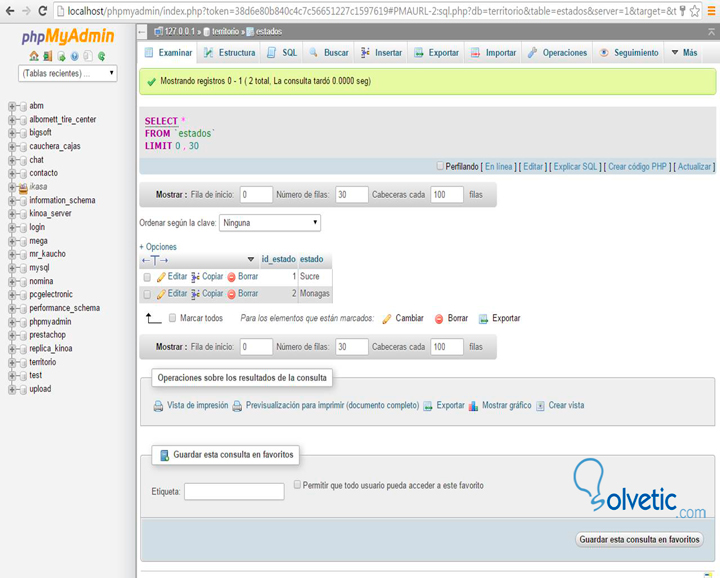Expand the abm database tree node
720x578 pixels.
[x=12, y=107]
